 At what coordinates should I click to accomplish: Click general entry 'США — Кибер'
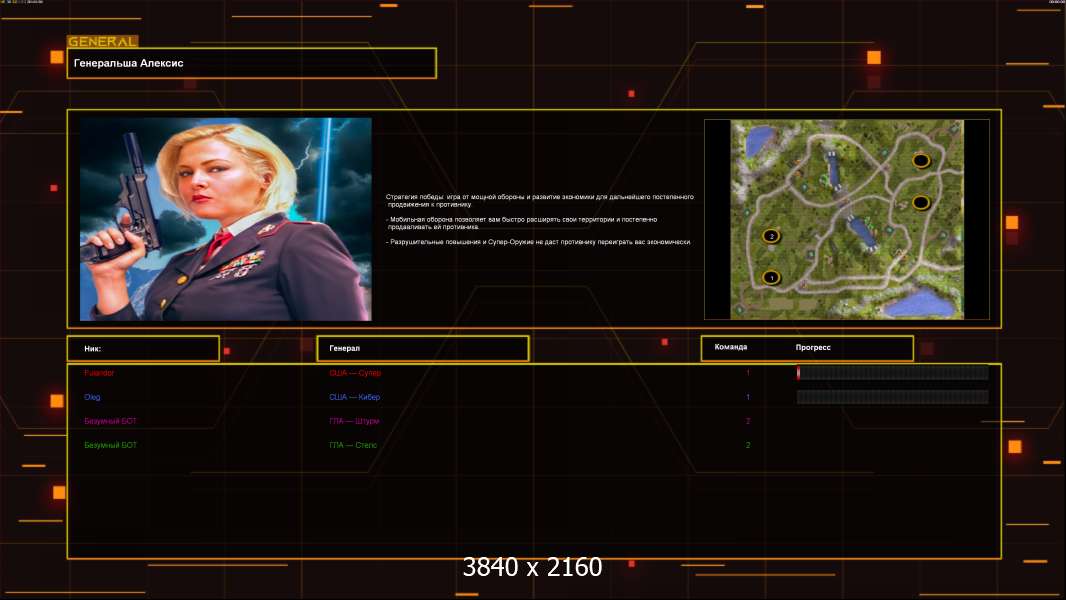click(x=354, y=397)
